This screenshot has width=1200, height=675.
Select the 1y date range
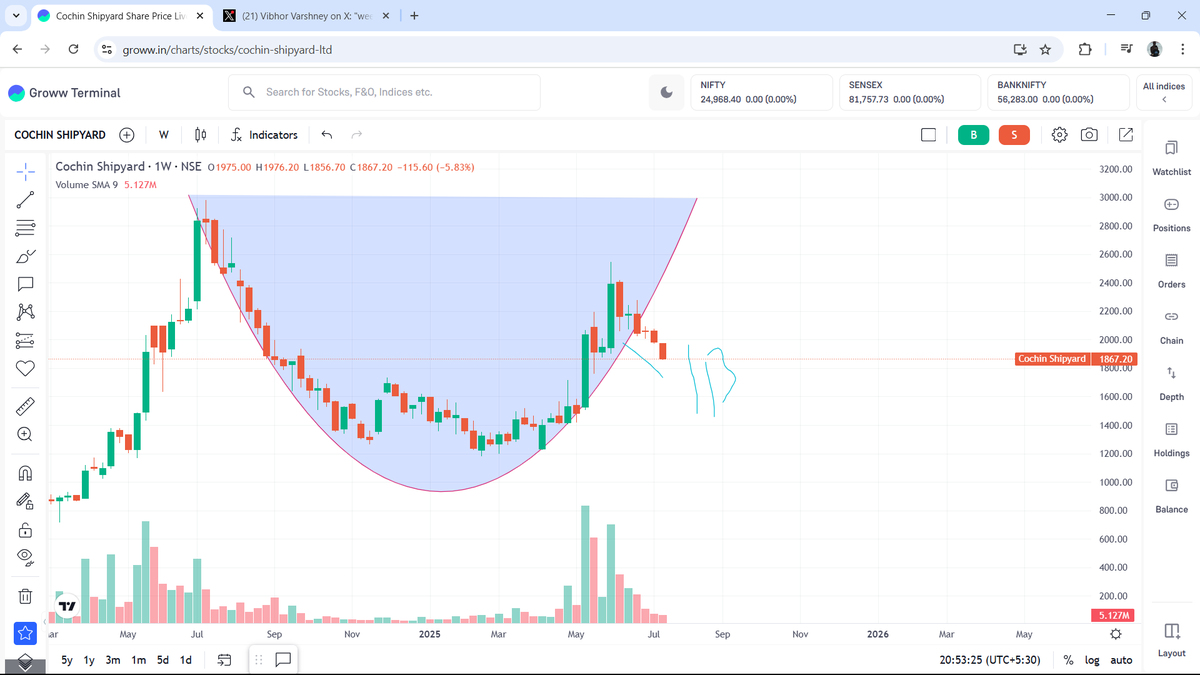[x=89, y=660]
